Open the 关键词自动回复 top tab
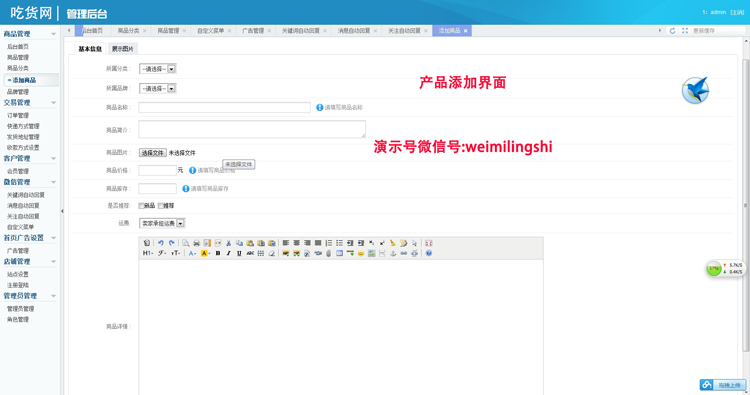This screenshot has width=750, height=395. pos(300,31)
